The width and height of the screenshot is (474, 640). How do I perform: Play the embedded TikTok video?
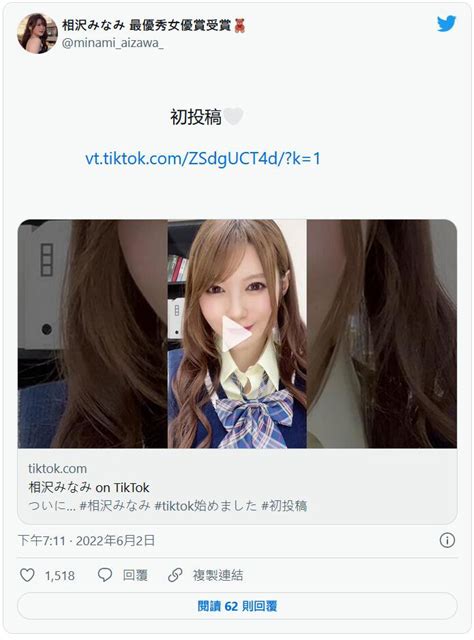(236, 333)
